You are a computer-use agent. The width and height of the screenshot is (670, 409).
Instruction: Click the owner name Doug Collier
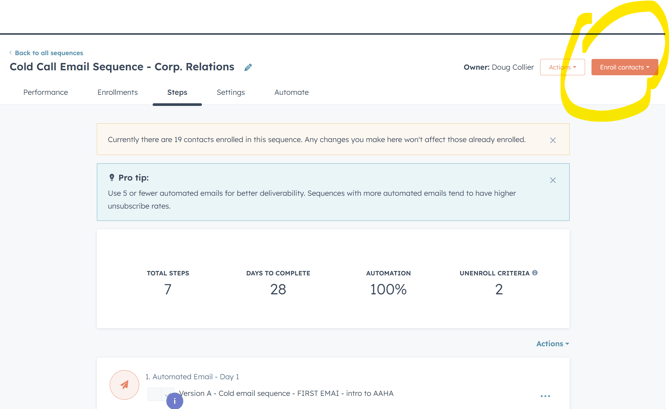[512, 67]
